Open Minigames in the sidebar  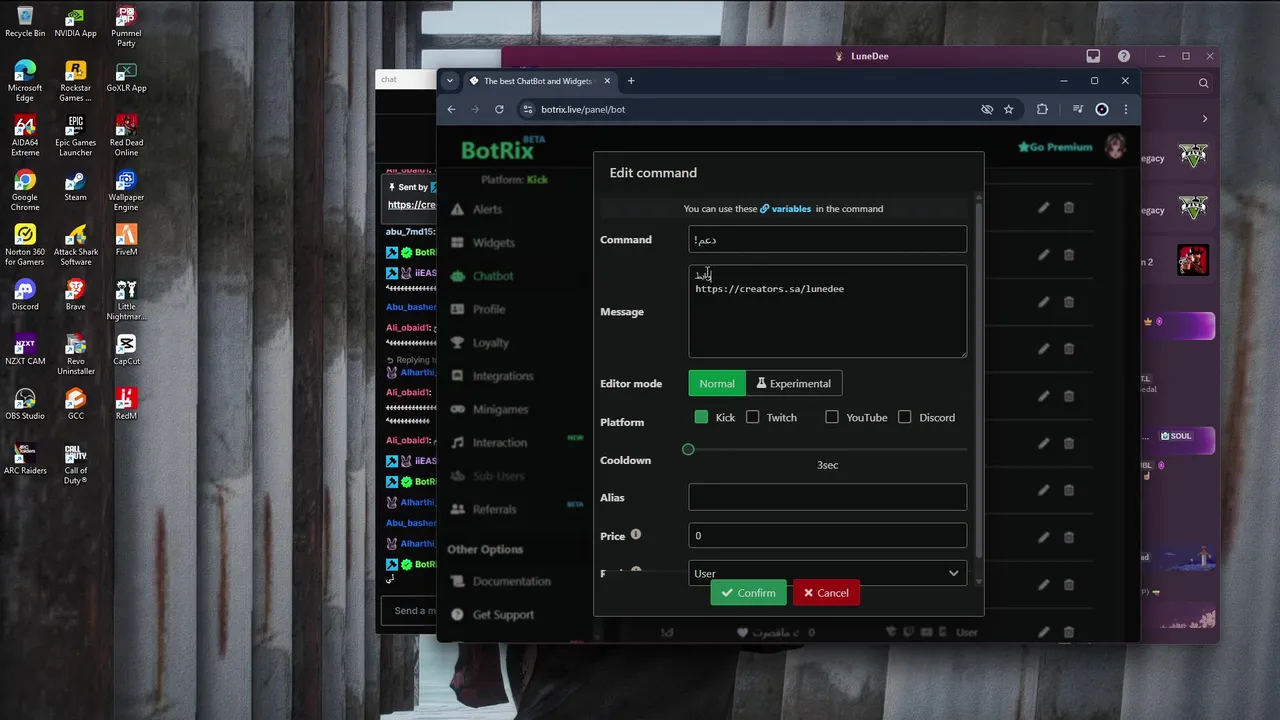(x=489, y=409)
